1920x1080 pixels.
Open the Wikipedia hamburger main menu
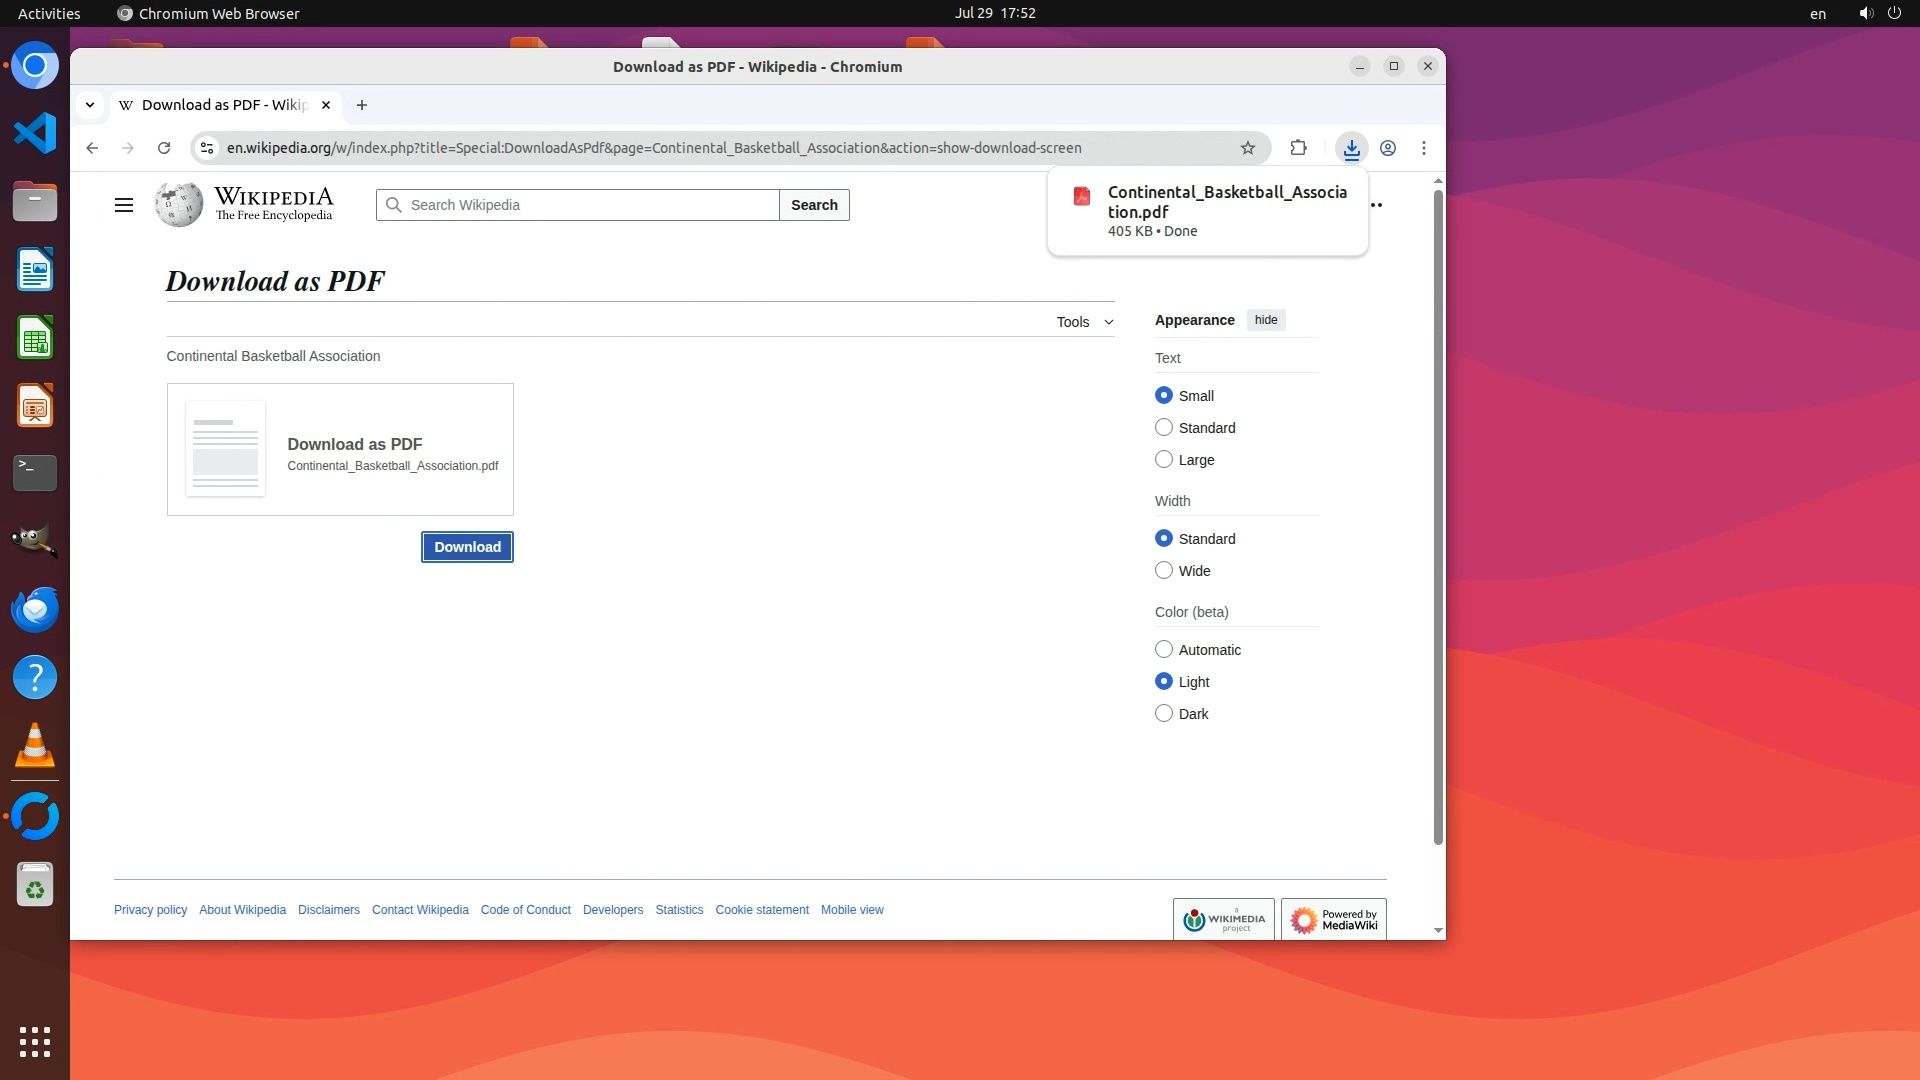[x=124, y=205]
